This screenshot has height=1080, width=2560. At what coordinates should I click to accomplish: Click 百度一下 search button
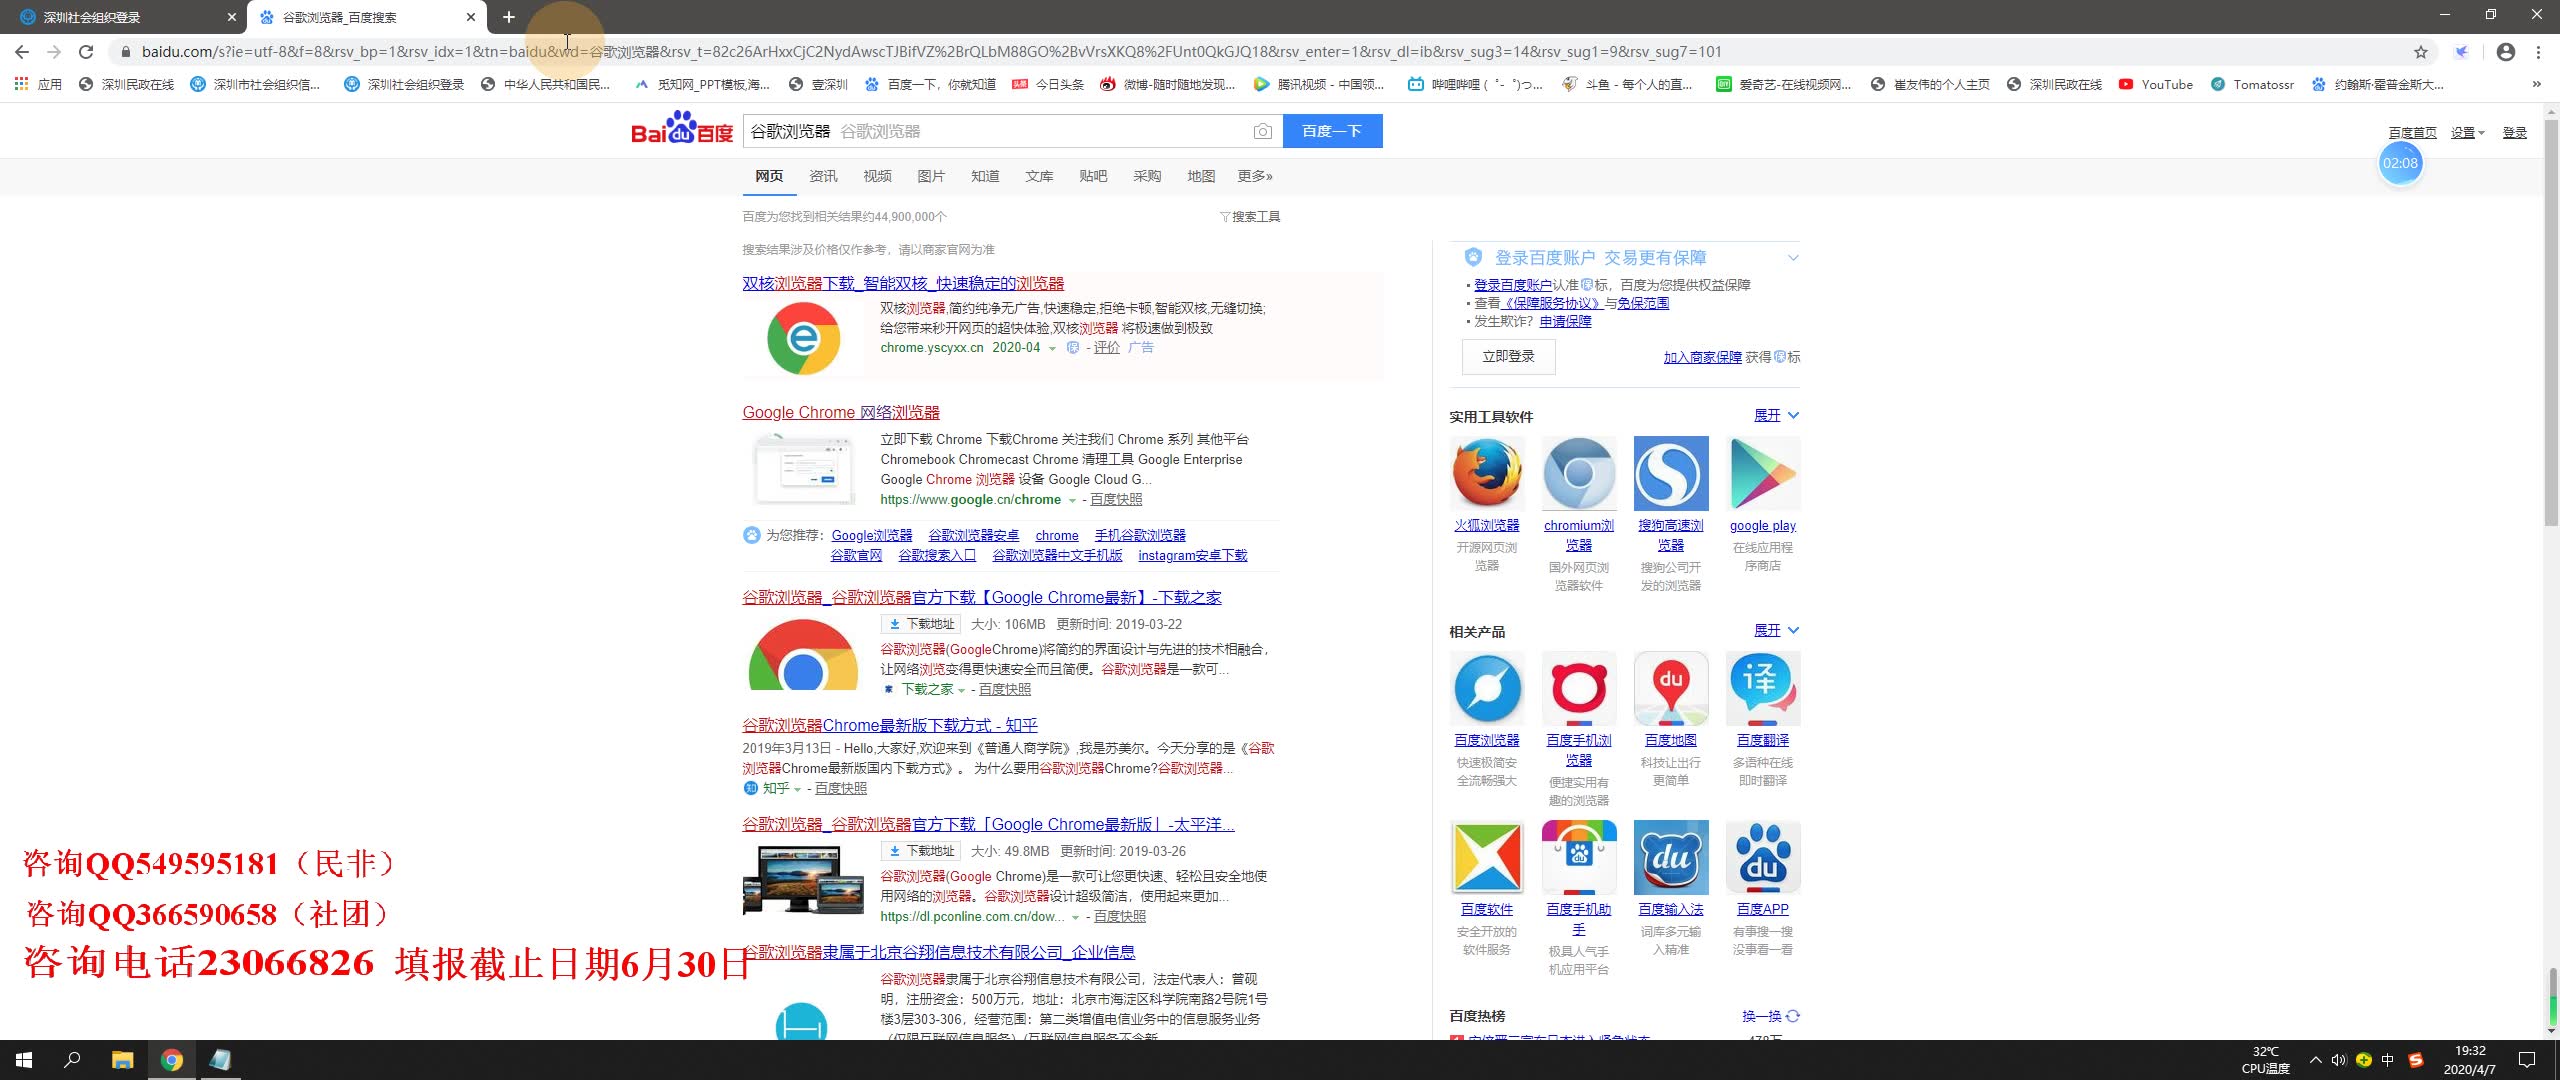coord(1332,131)
